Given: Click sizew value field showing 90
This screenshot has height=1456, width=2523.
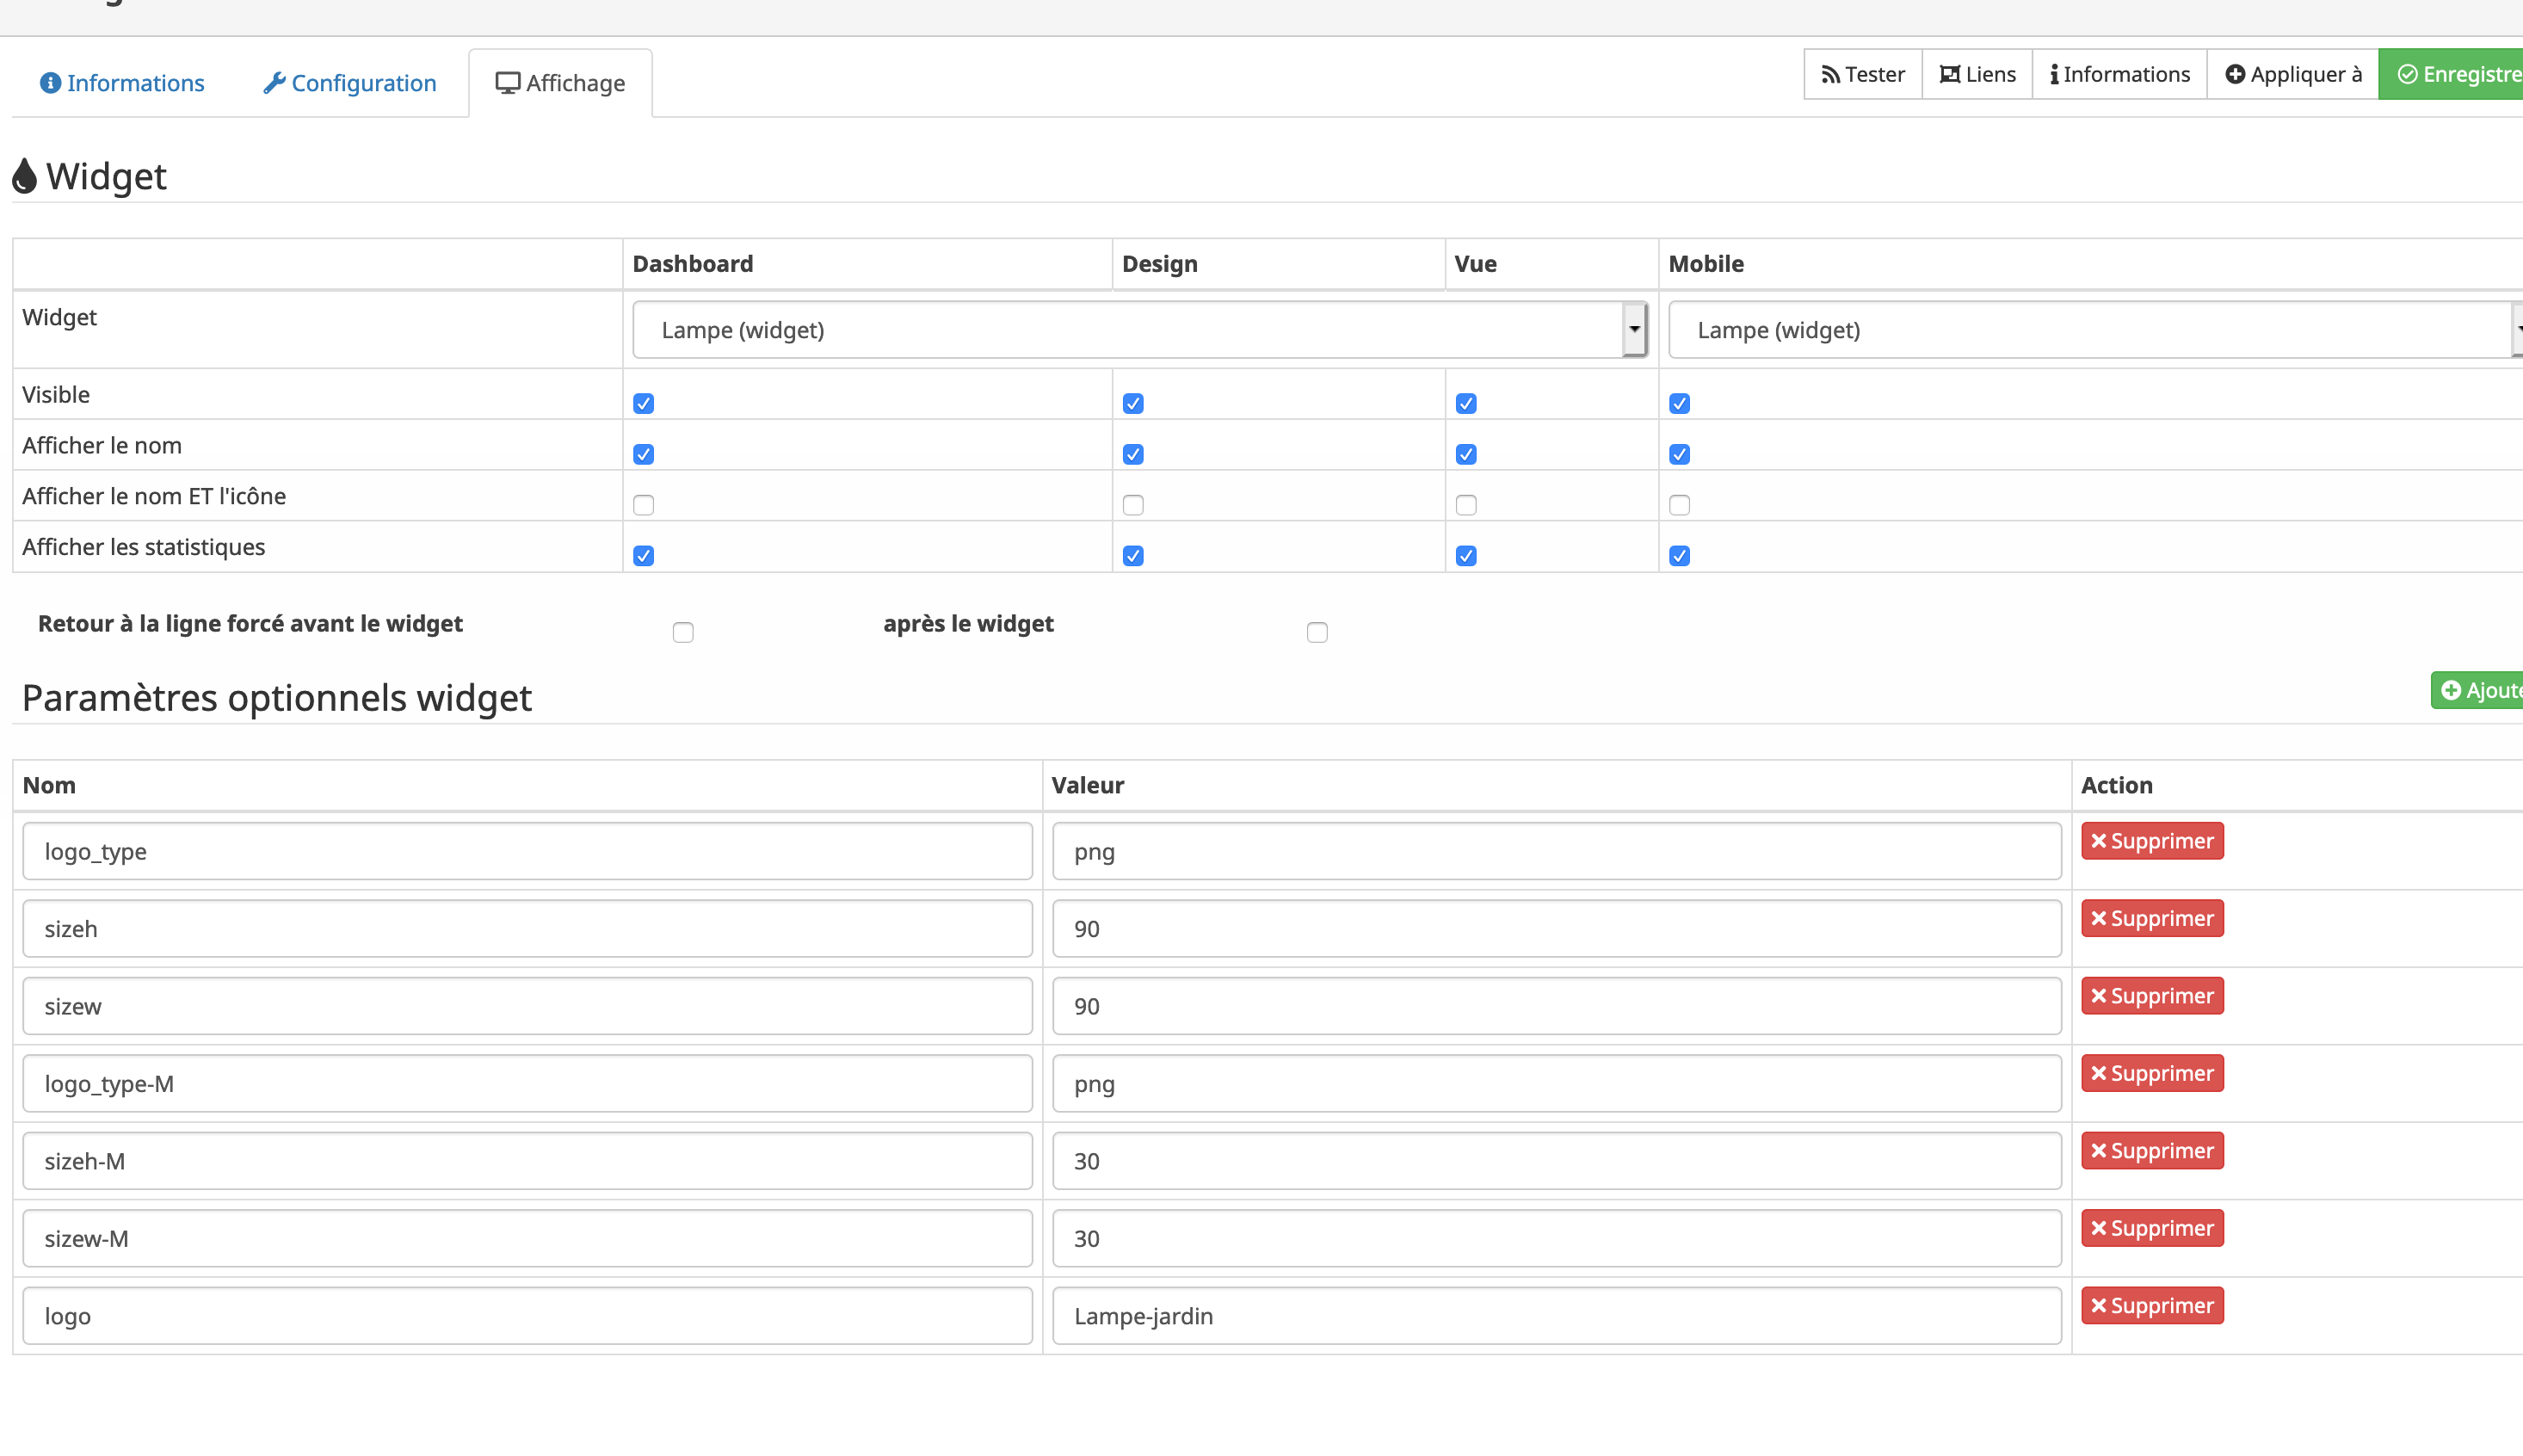Looking at the screenshot, I should (1556, 1007).
